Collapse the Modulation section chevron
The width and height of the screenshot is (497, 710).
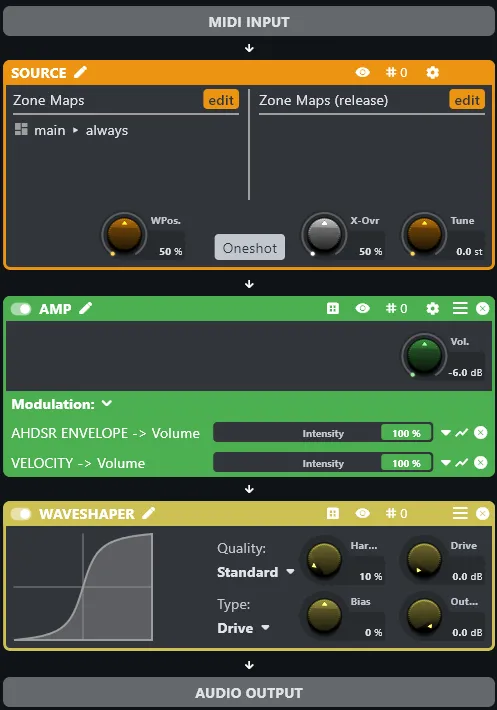click(x=107, y=403)
